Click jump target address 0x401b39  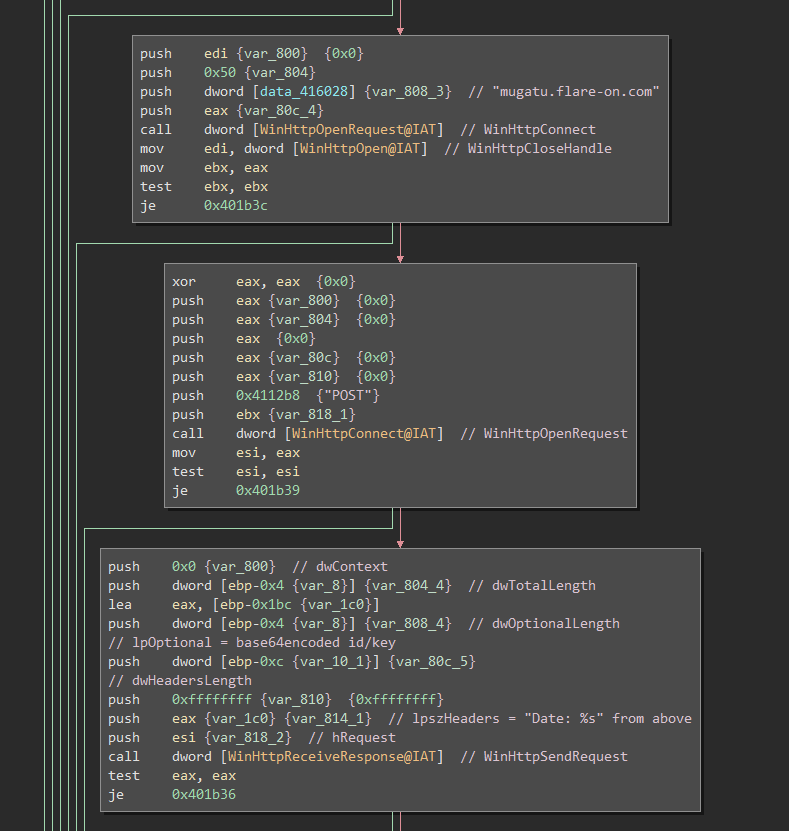pos(268,490)
